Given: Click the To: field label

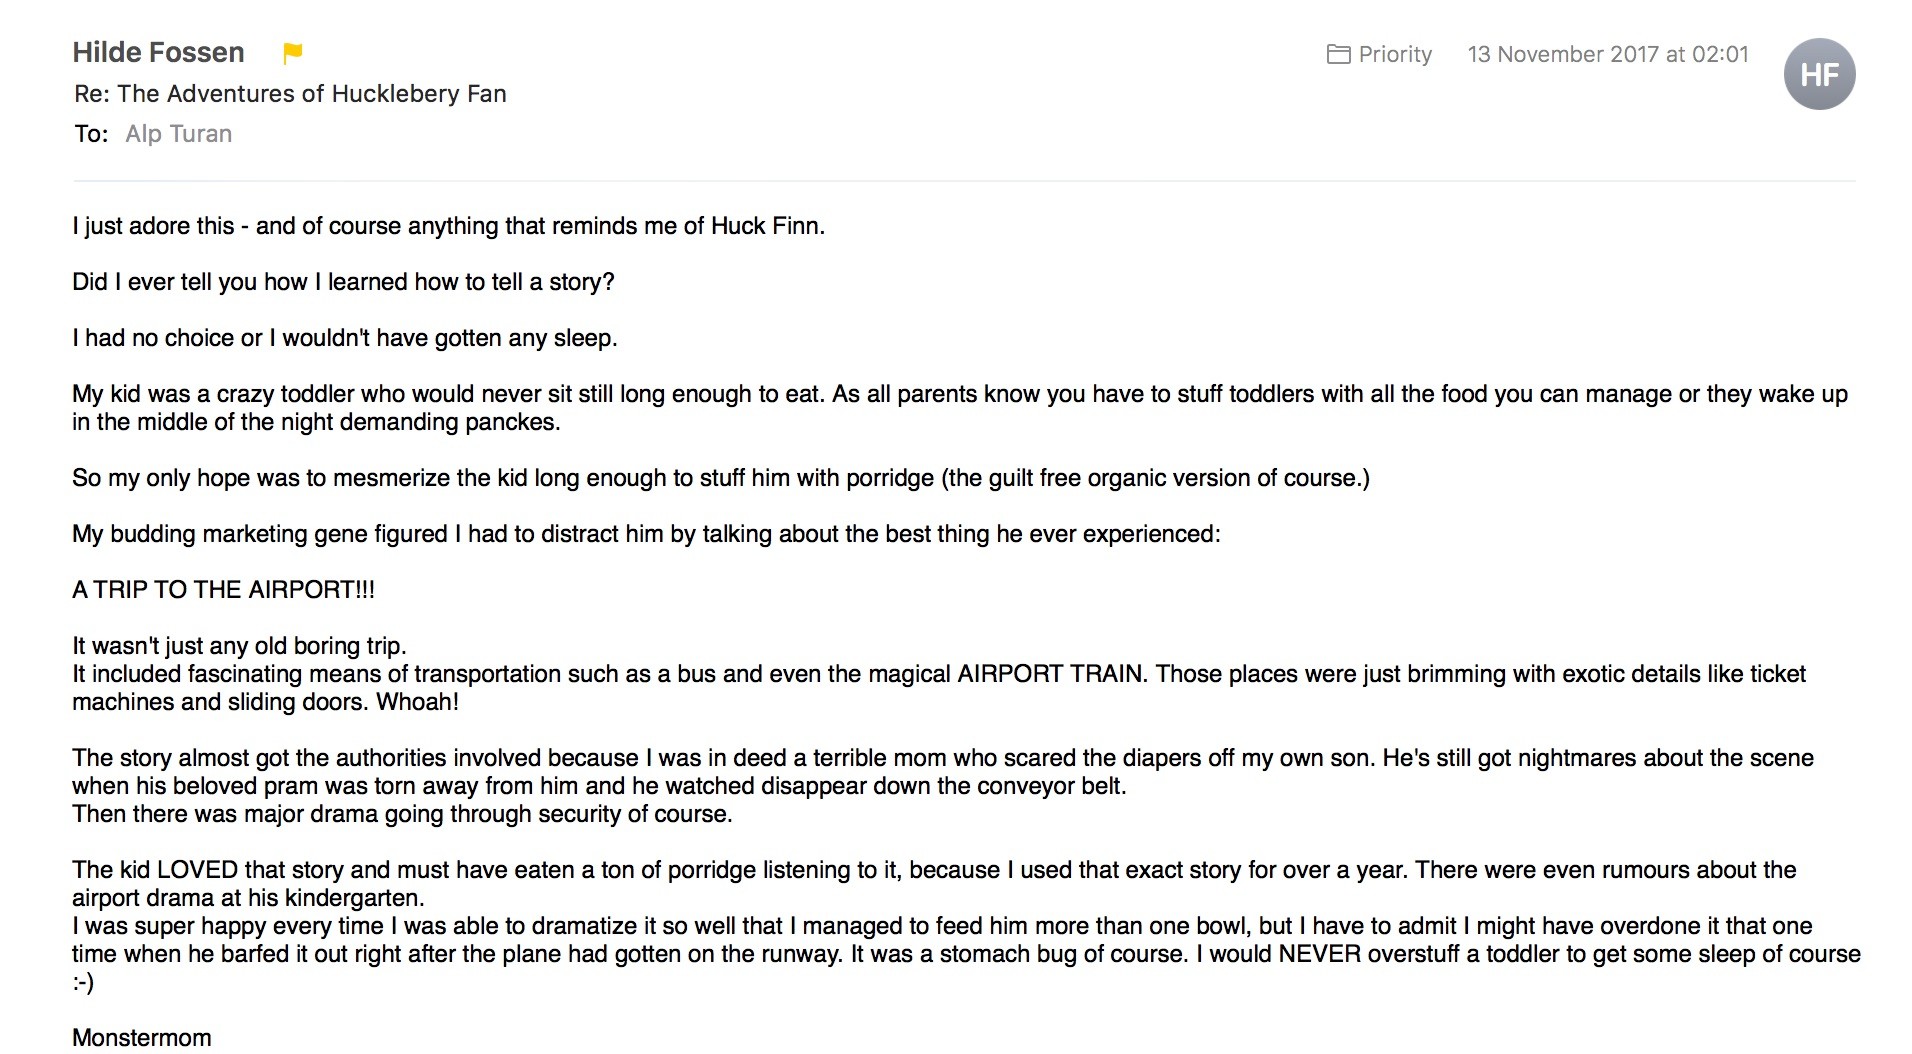Looking at the screenshot, I should 91,134.
